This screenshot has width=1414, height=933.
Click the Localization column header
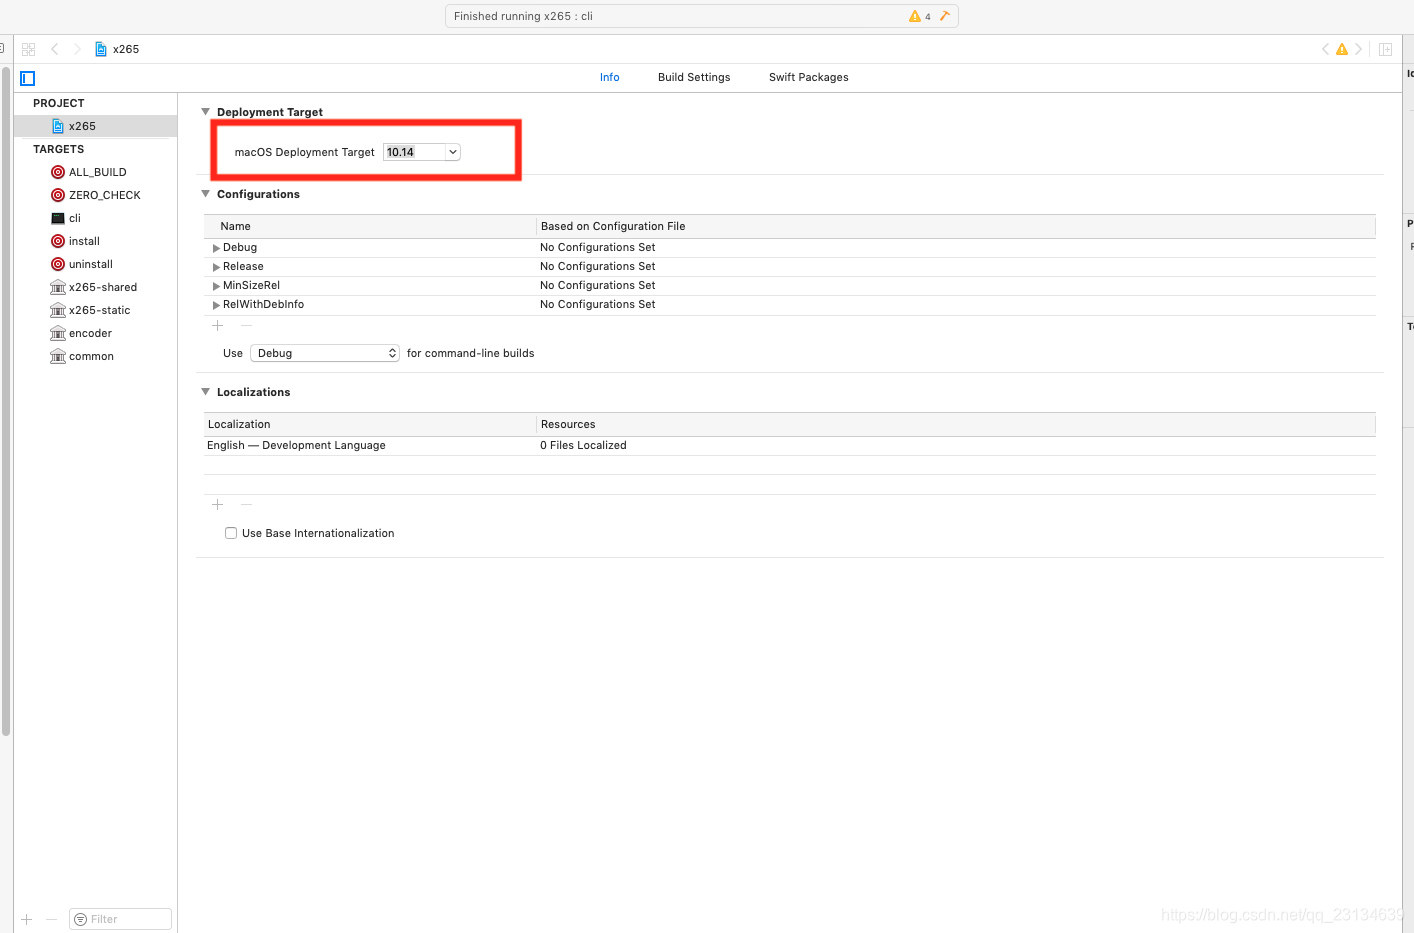[x=371, y=424]
